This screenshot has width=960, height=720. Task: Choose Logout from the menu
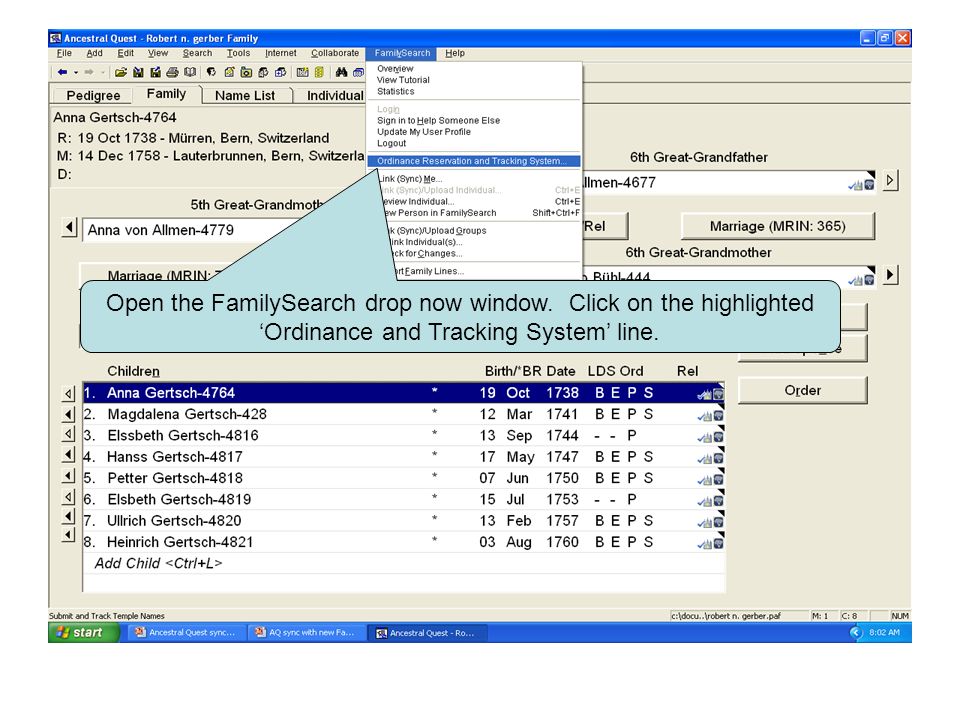(391, 143)
